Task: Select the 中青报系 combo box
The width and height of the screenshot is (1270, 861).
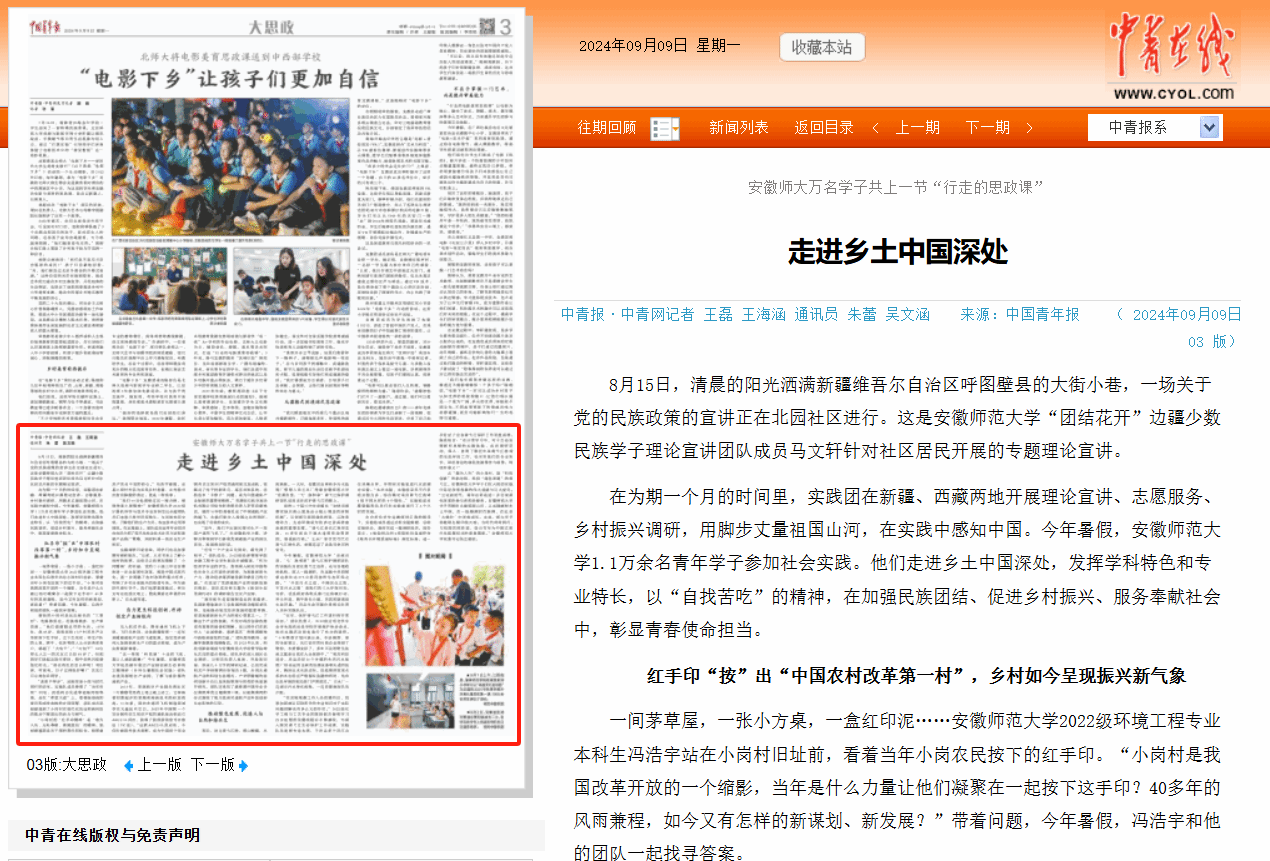Action: click(x=1155, y=127)
